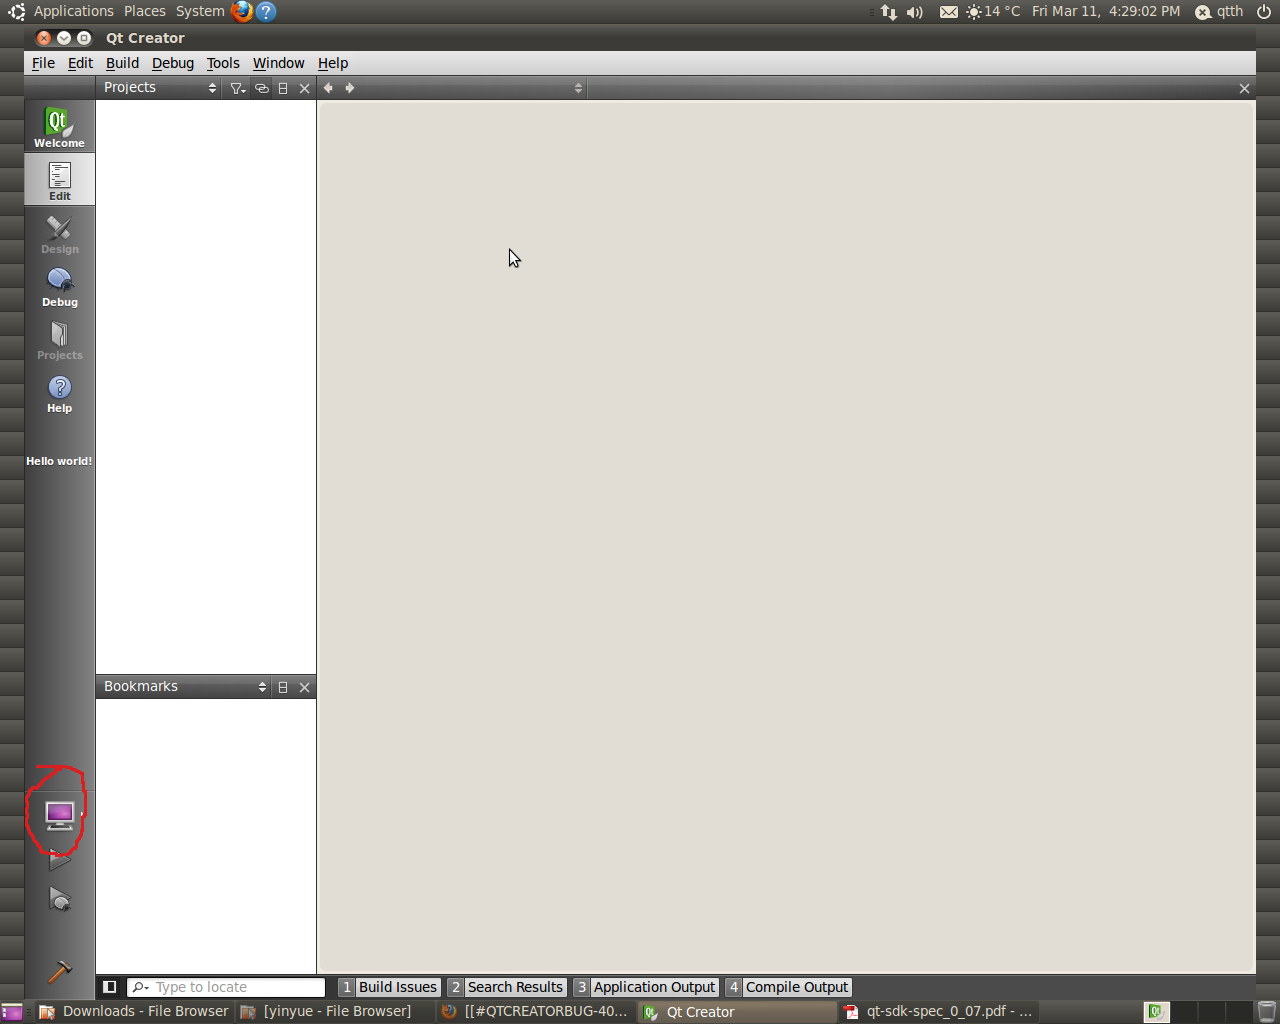This screenshot has width=1280, height=1024.
Task: Click the hammer Build Project icon
Action: 60,971
